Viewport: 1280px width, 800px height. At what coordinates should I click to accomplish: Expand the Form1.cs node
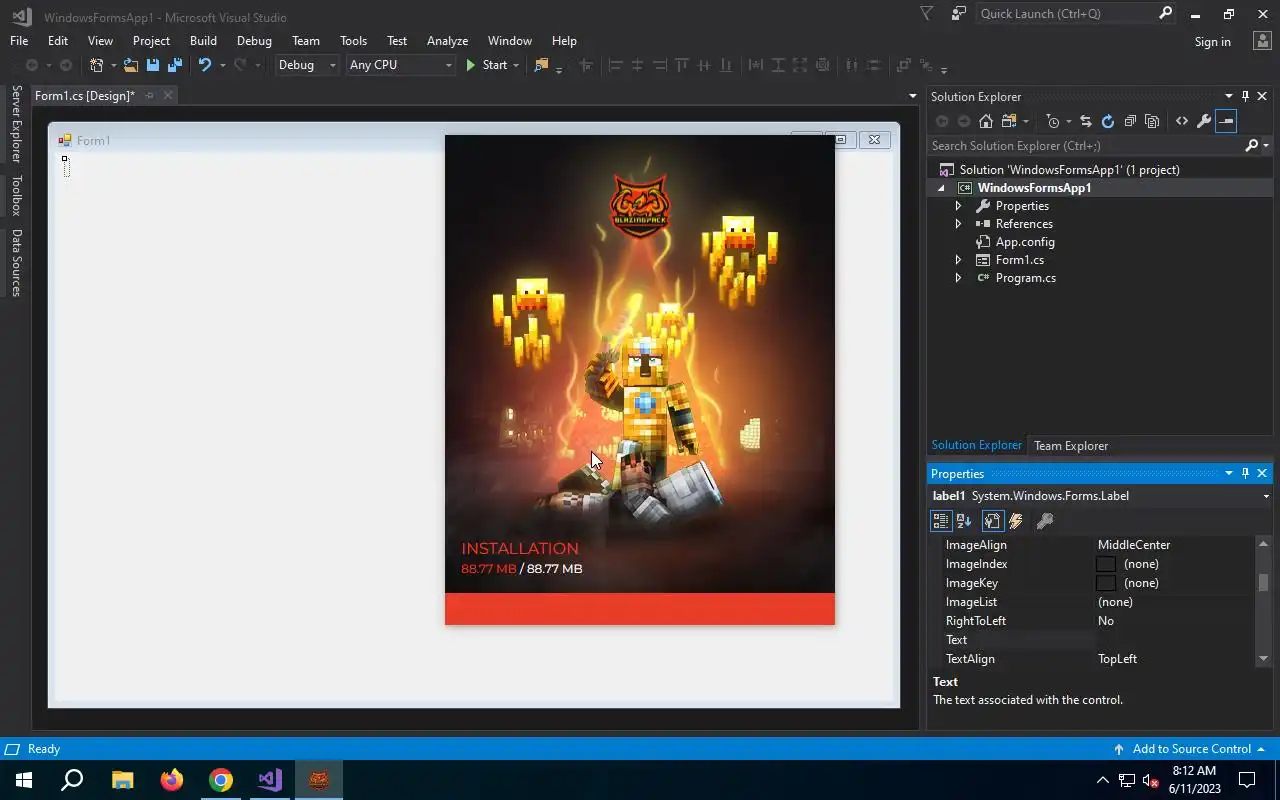[958, 260]
